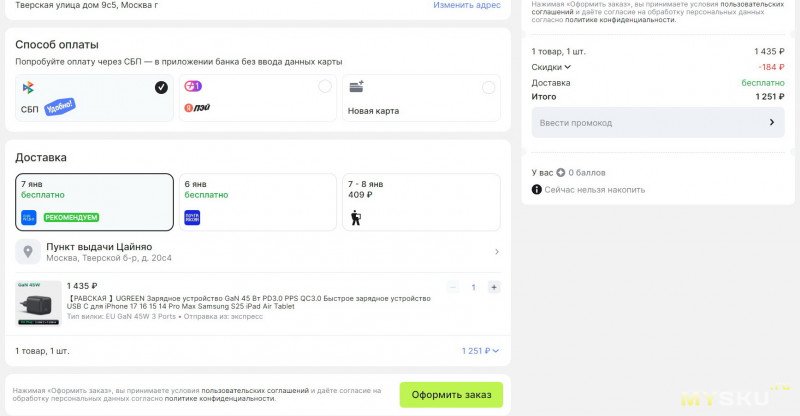Click the courier delivery person icon
The image size is (800, 416).
click(355, 217)
